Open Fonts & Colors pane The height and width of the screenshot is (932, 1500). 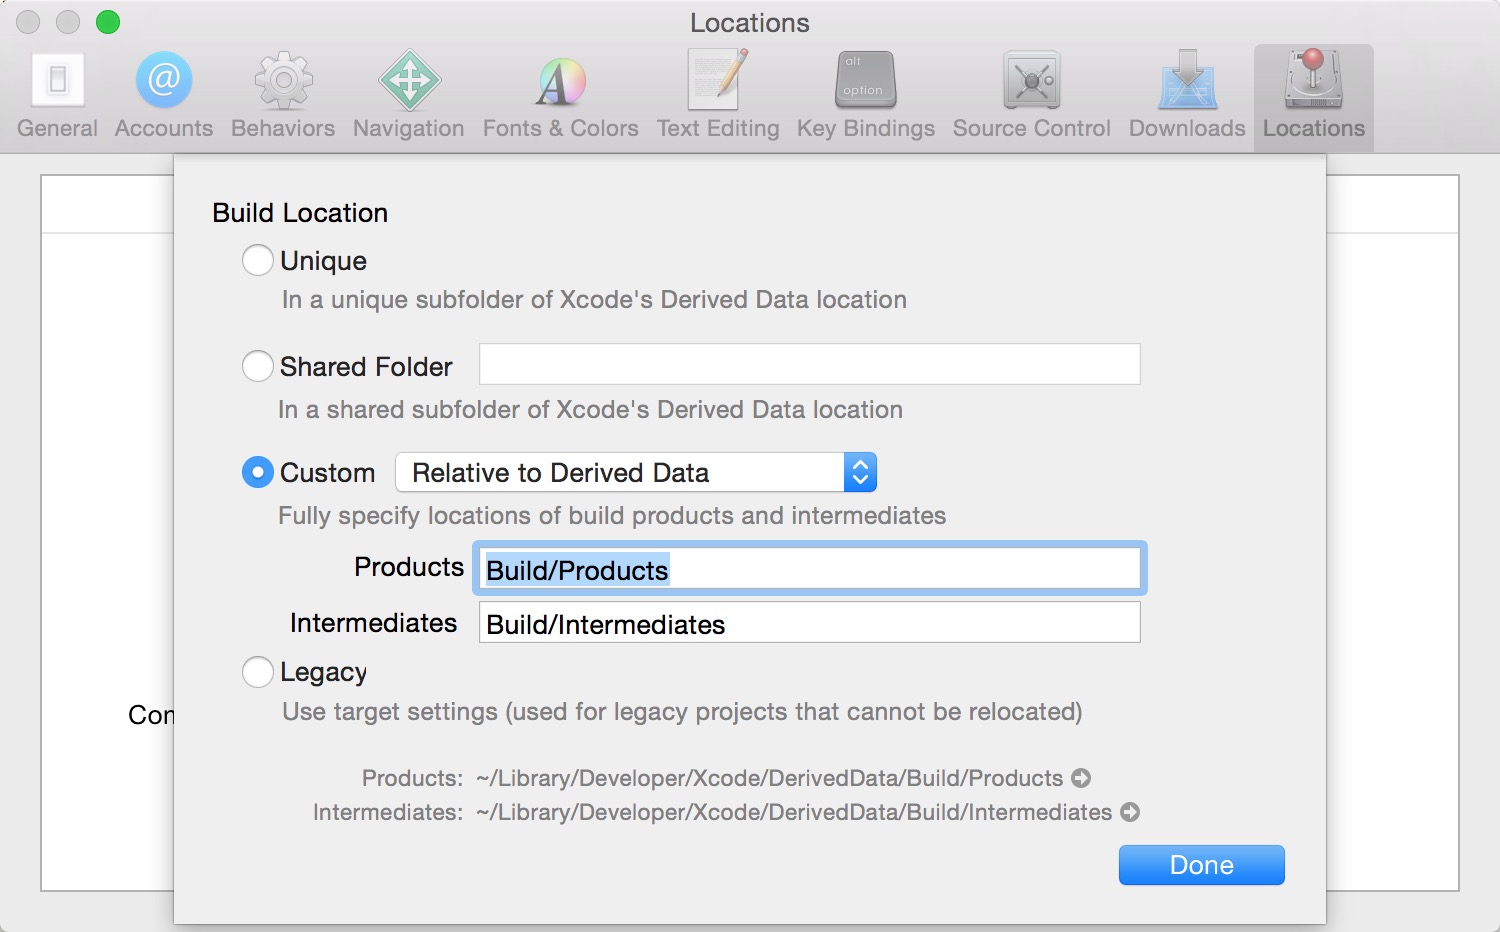pos(560,96)
